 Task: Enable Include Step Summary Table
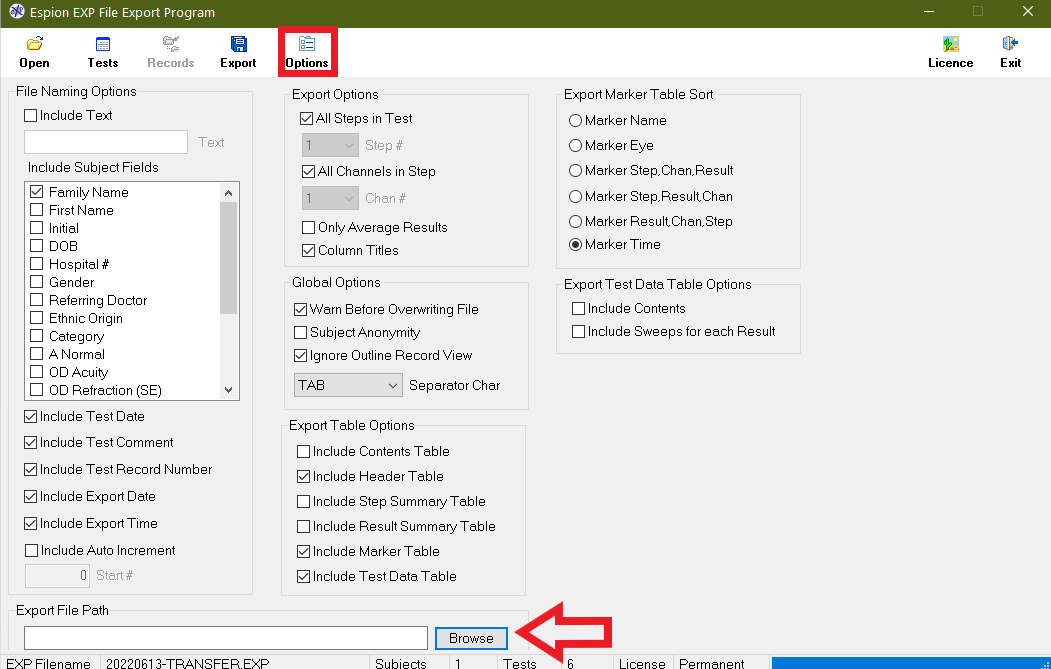point(304,501)
